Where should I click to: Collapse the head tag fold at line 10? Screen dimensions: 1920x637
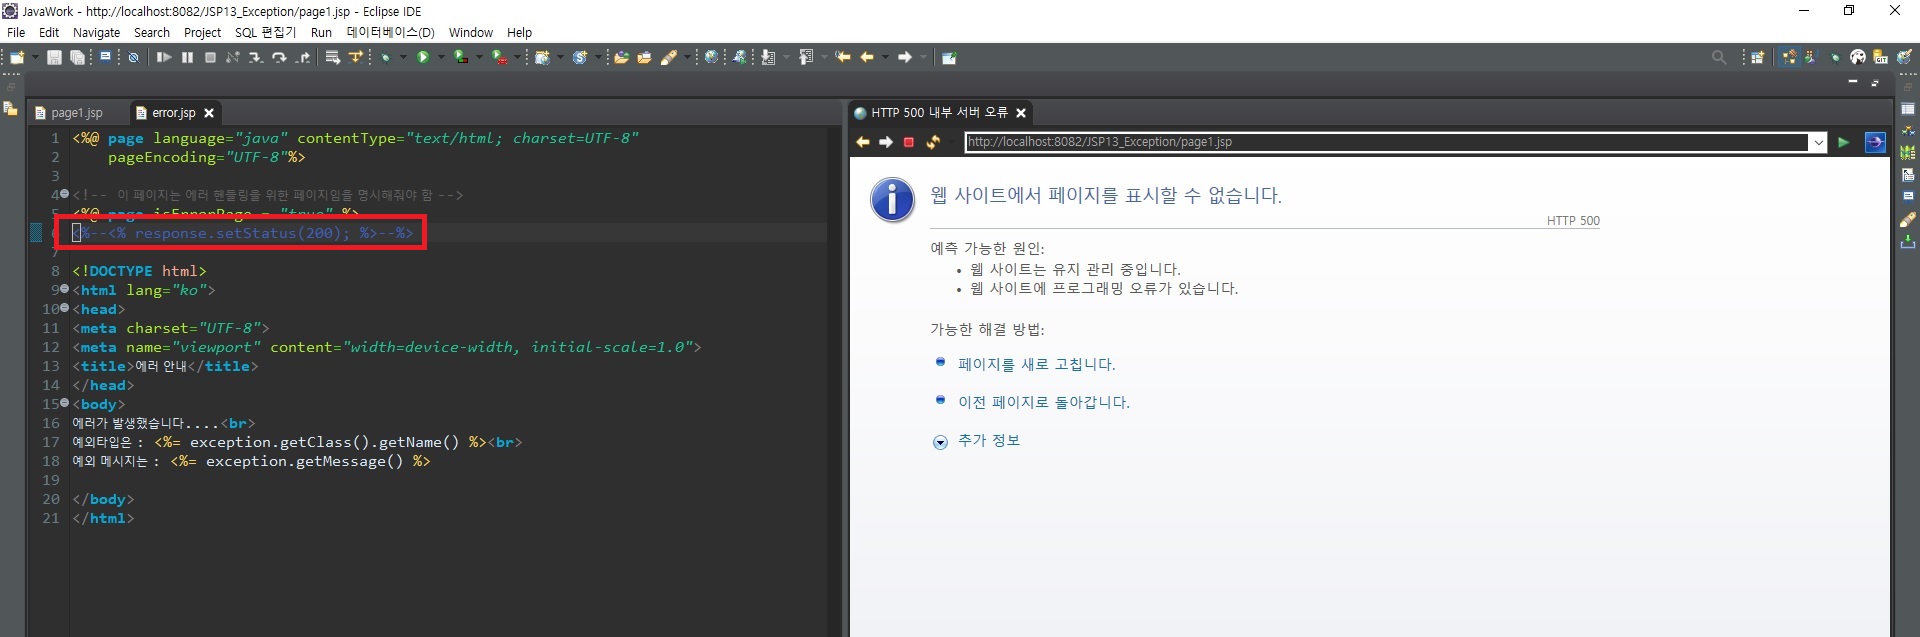pyautogui.click(x=65, y=308)
